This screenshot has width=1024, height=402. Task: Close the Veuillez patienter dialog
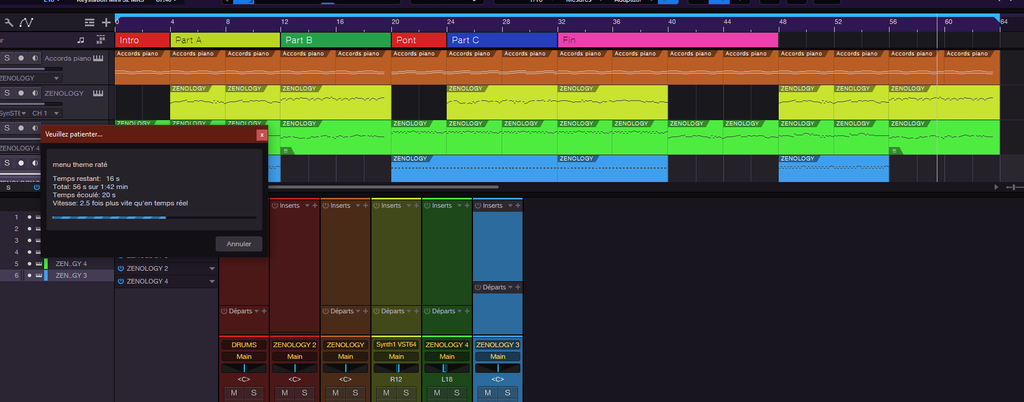(x=261, y=133)
